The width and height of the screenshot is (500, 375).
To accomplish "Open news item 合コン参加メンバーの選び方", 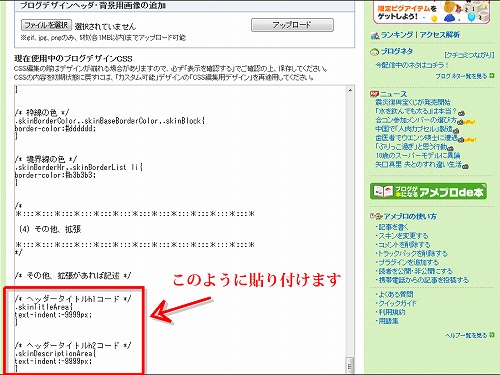I will coord(416,120).
